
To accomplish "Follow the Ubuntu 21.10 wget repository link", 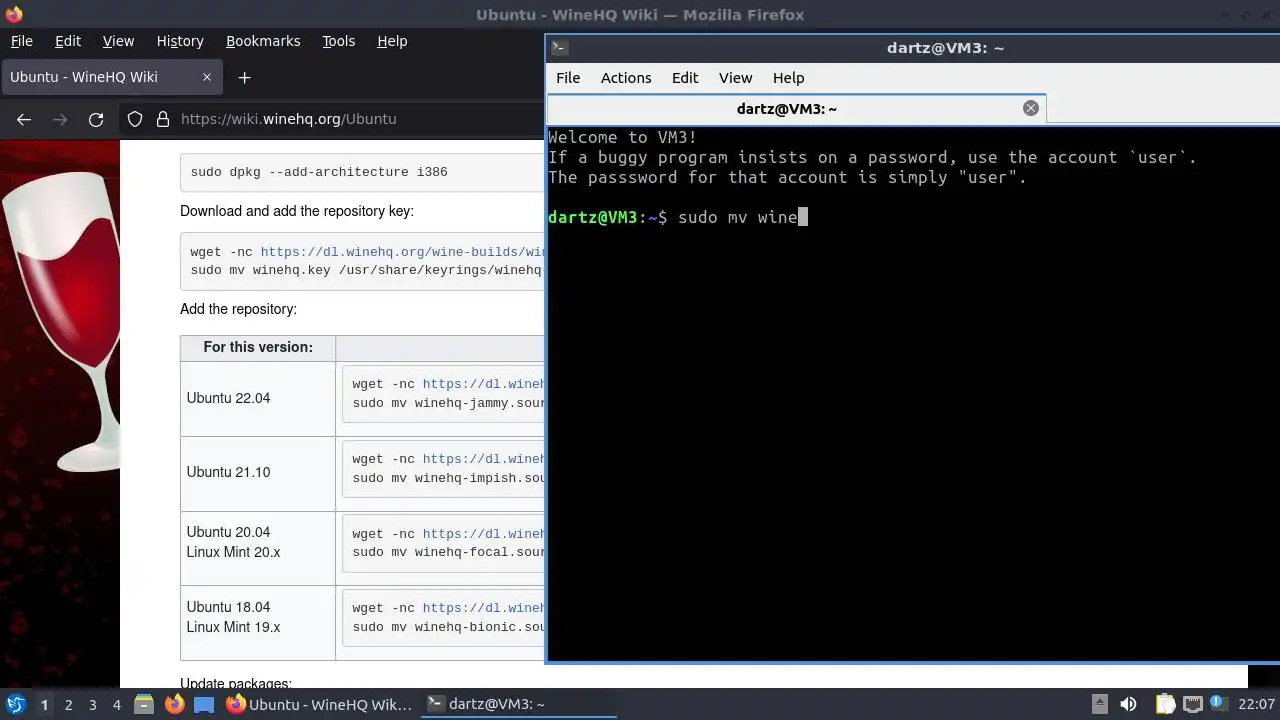I will tap(483, 459).
